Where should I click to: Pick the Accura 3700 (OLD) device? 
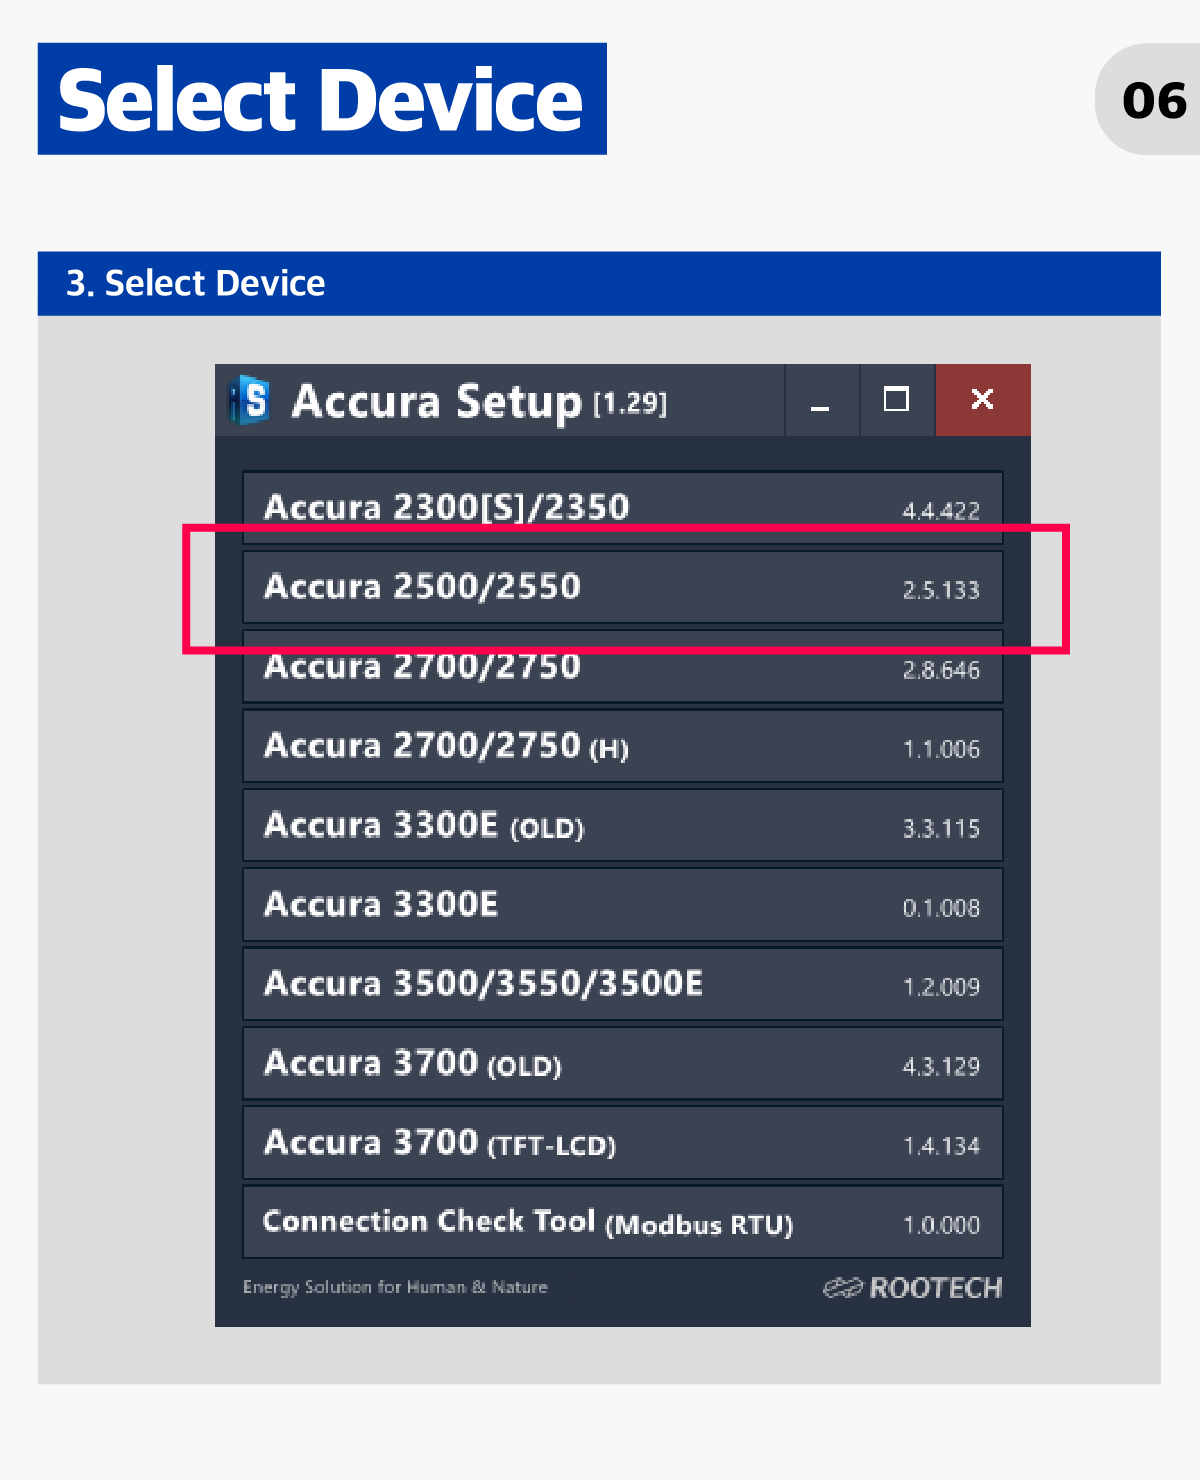[x=622, y=1063]
